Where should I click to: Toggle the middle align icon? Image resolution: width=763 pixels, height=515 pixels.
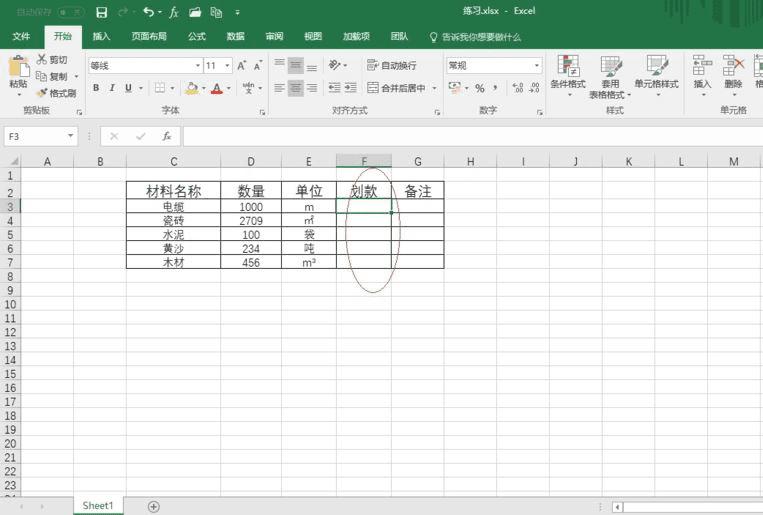click(295, 65)
